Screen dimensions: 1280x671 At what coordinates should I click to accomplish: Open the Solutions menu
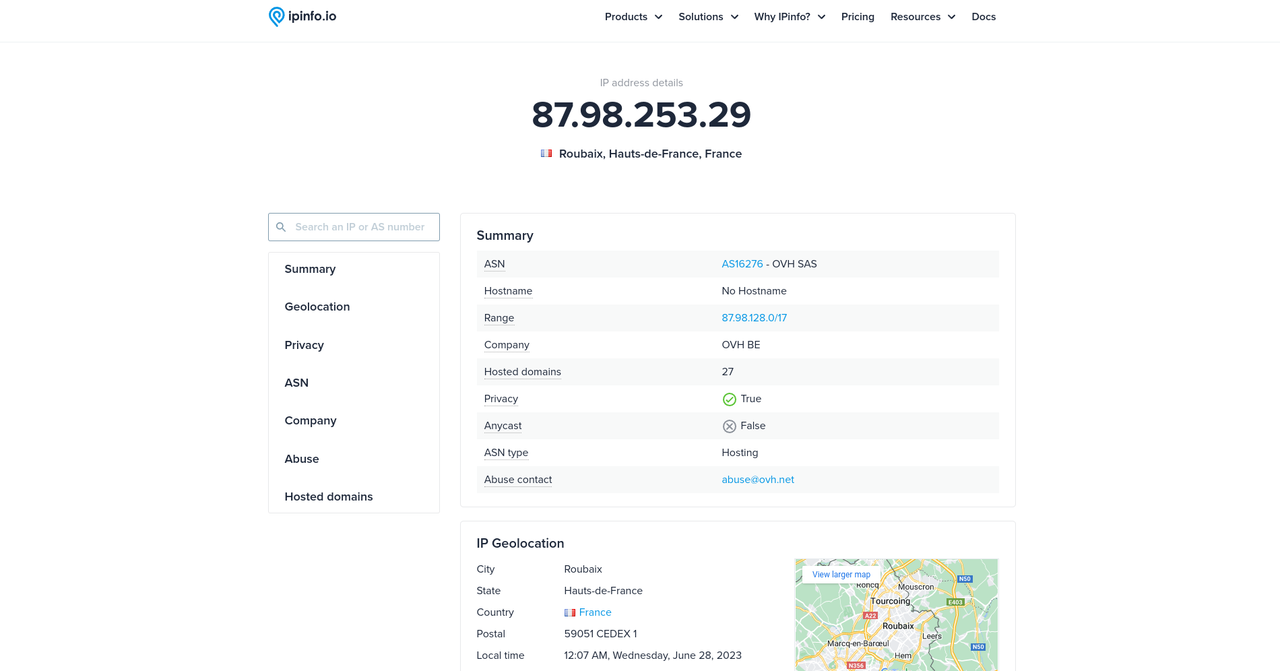point(708,17)
